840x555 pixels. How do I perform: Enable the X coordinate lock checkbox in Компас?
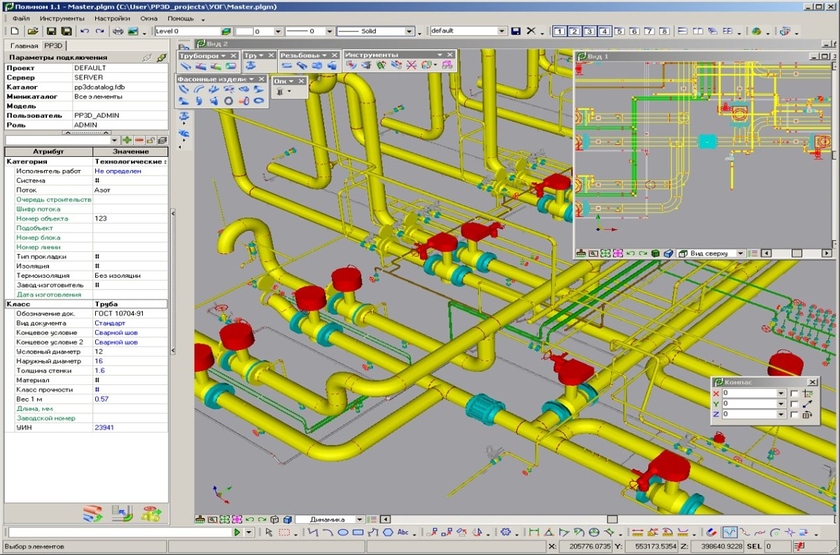pos(794,394)
